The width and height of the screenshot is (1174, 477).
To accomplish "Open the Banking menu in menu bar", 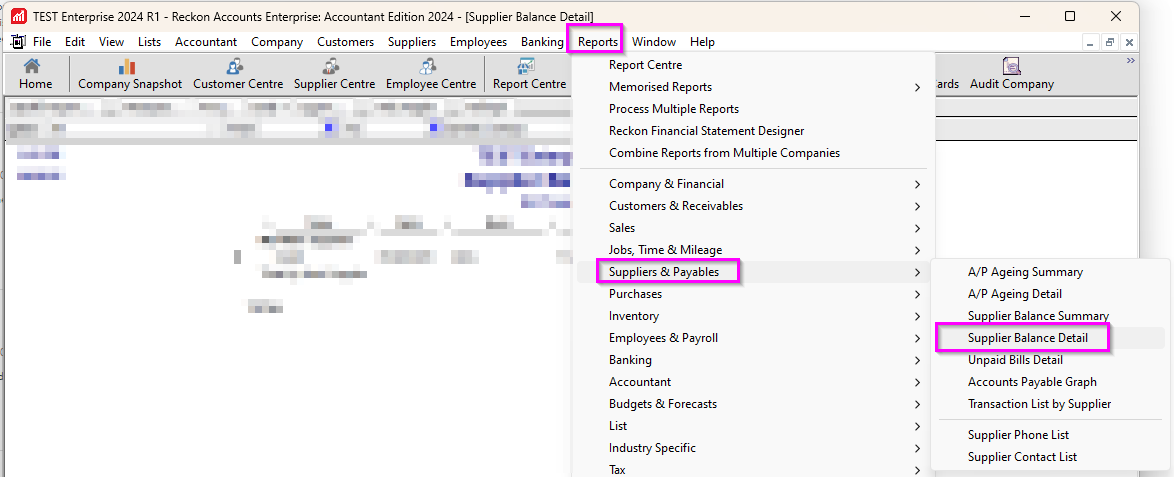I will click(542, 42).
